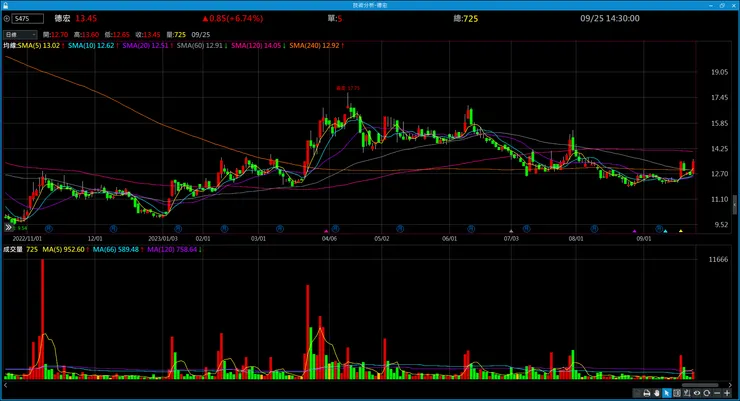
Task: Click the yellow triangle marker after 09/01
Action: tap(681, 231)
